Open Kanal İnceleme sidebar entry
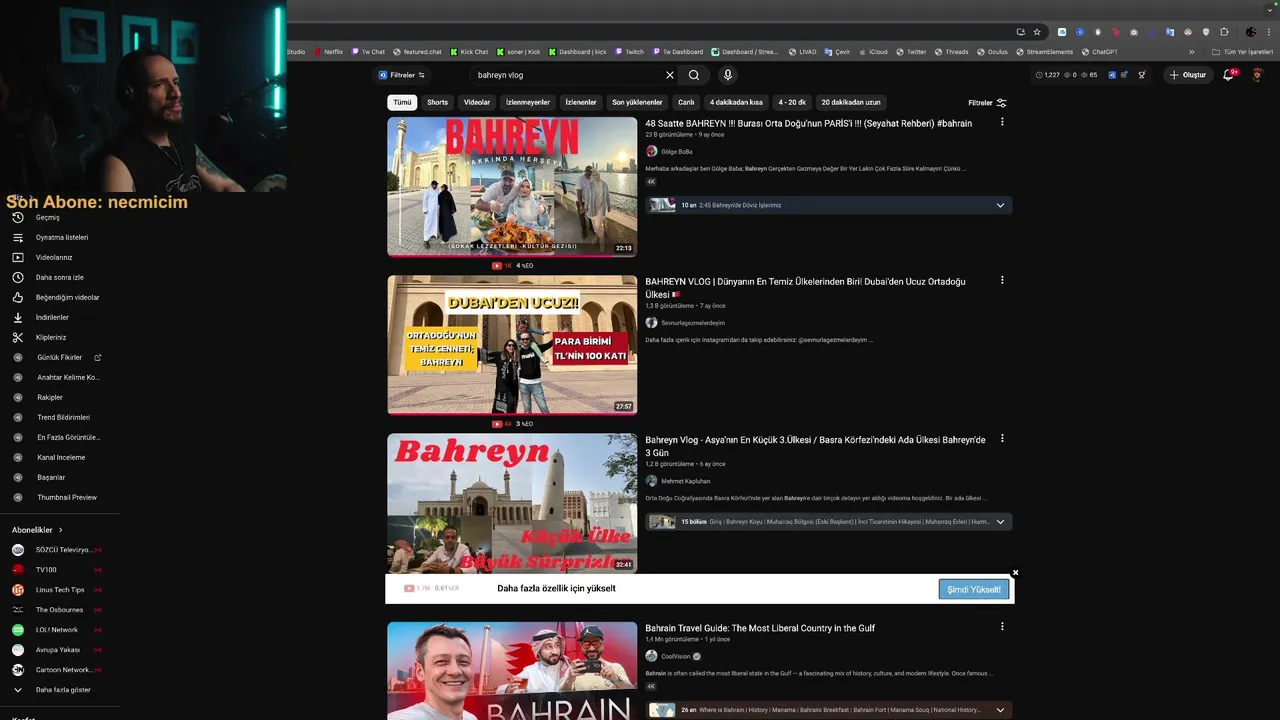The height and width of the screenshot is (720, 1280). pos(60,457)
